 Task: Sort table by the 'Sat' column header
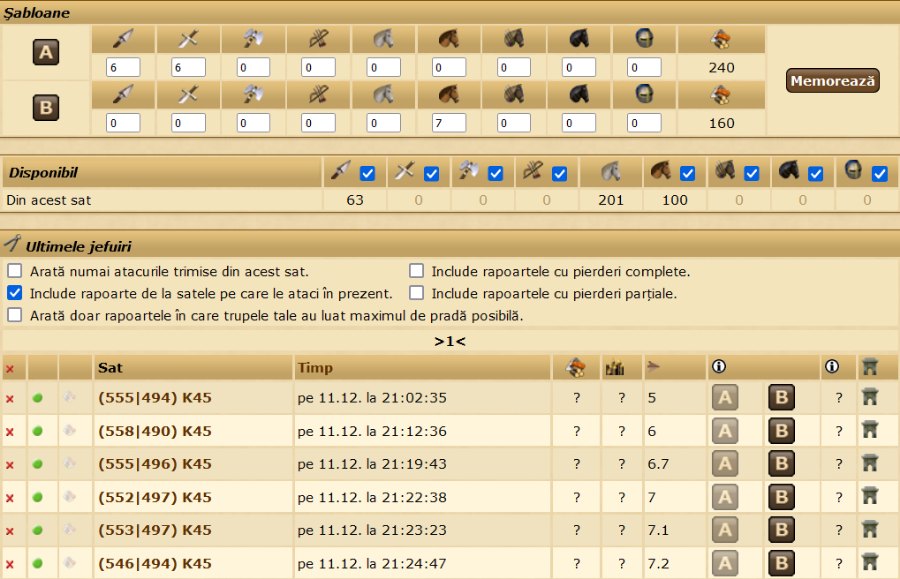tap(110, 368)
